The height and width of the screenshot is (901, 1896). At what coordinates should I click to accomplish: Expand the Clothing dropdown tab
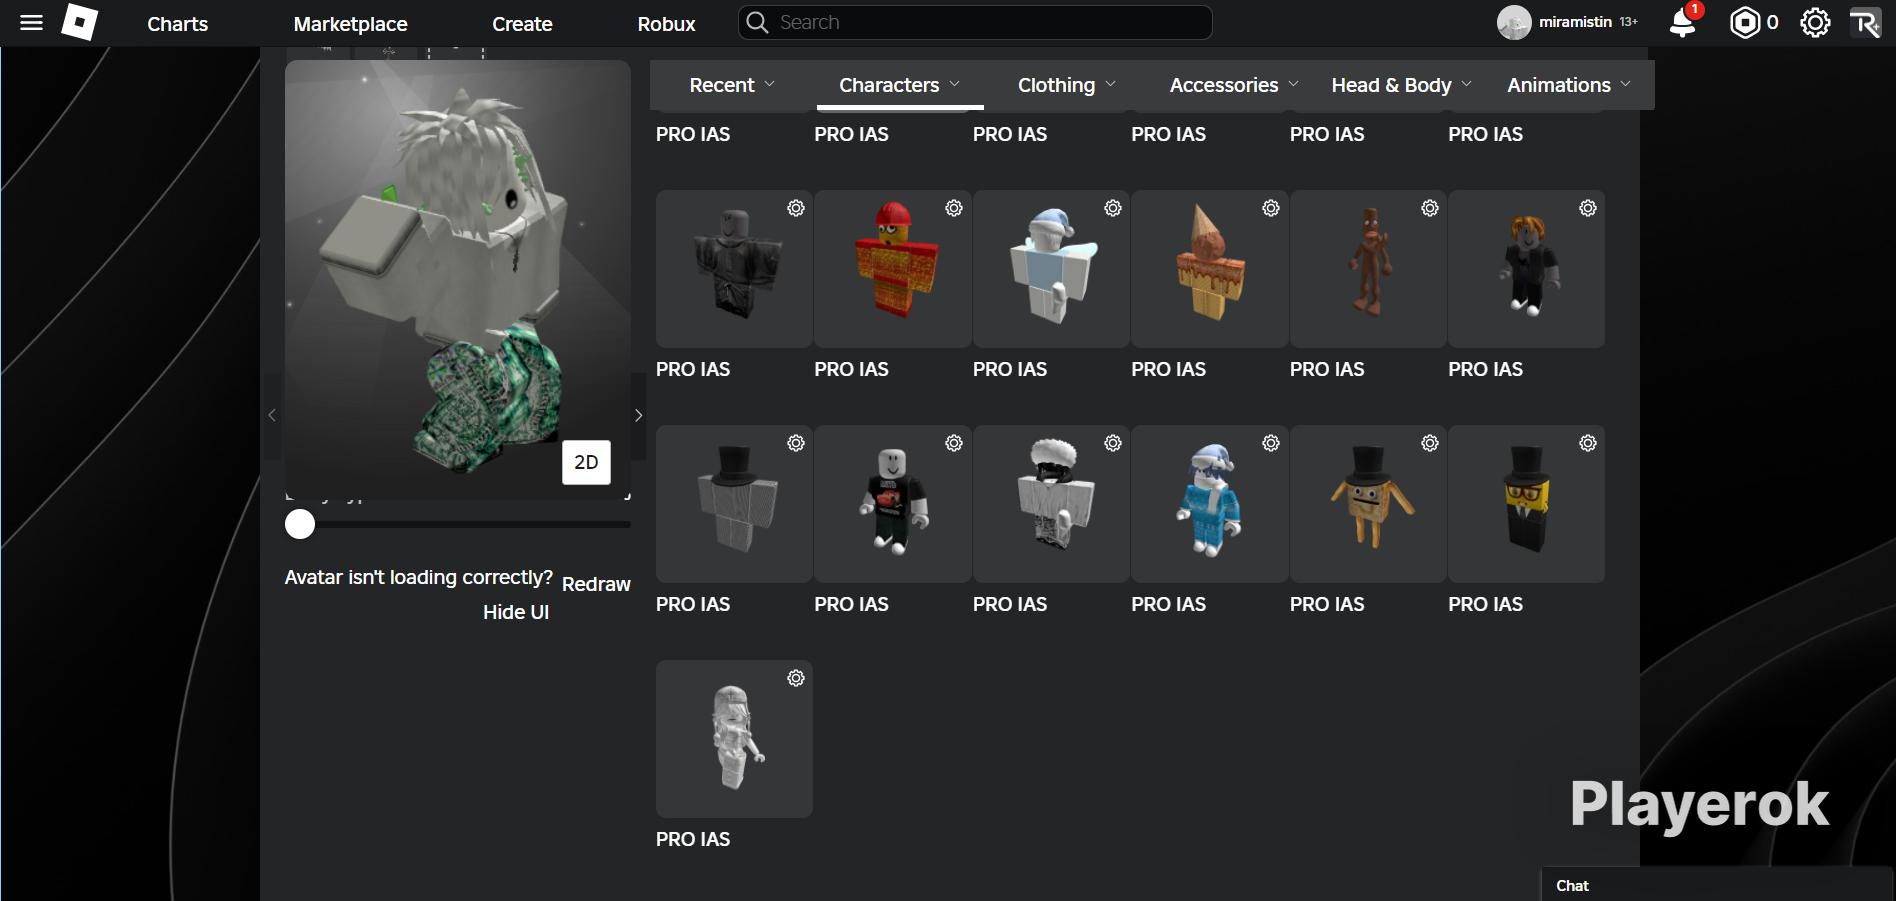[1067, 85]
